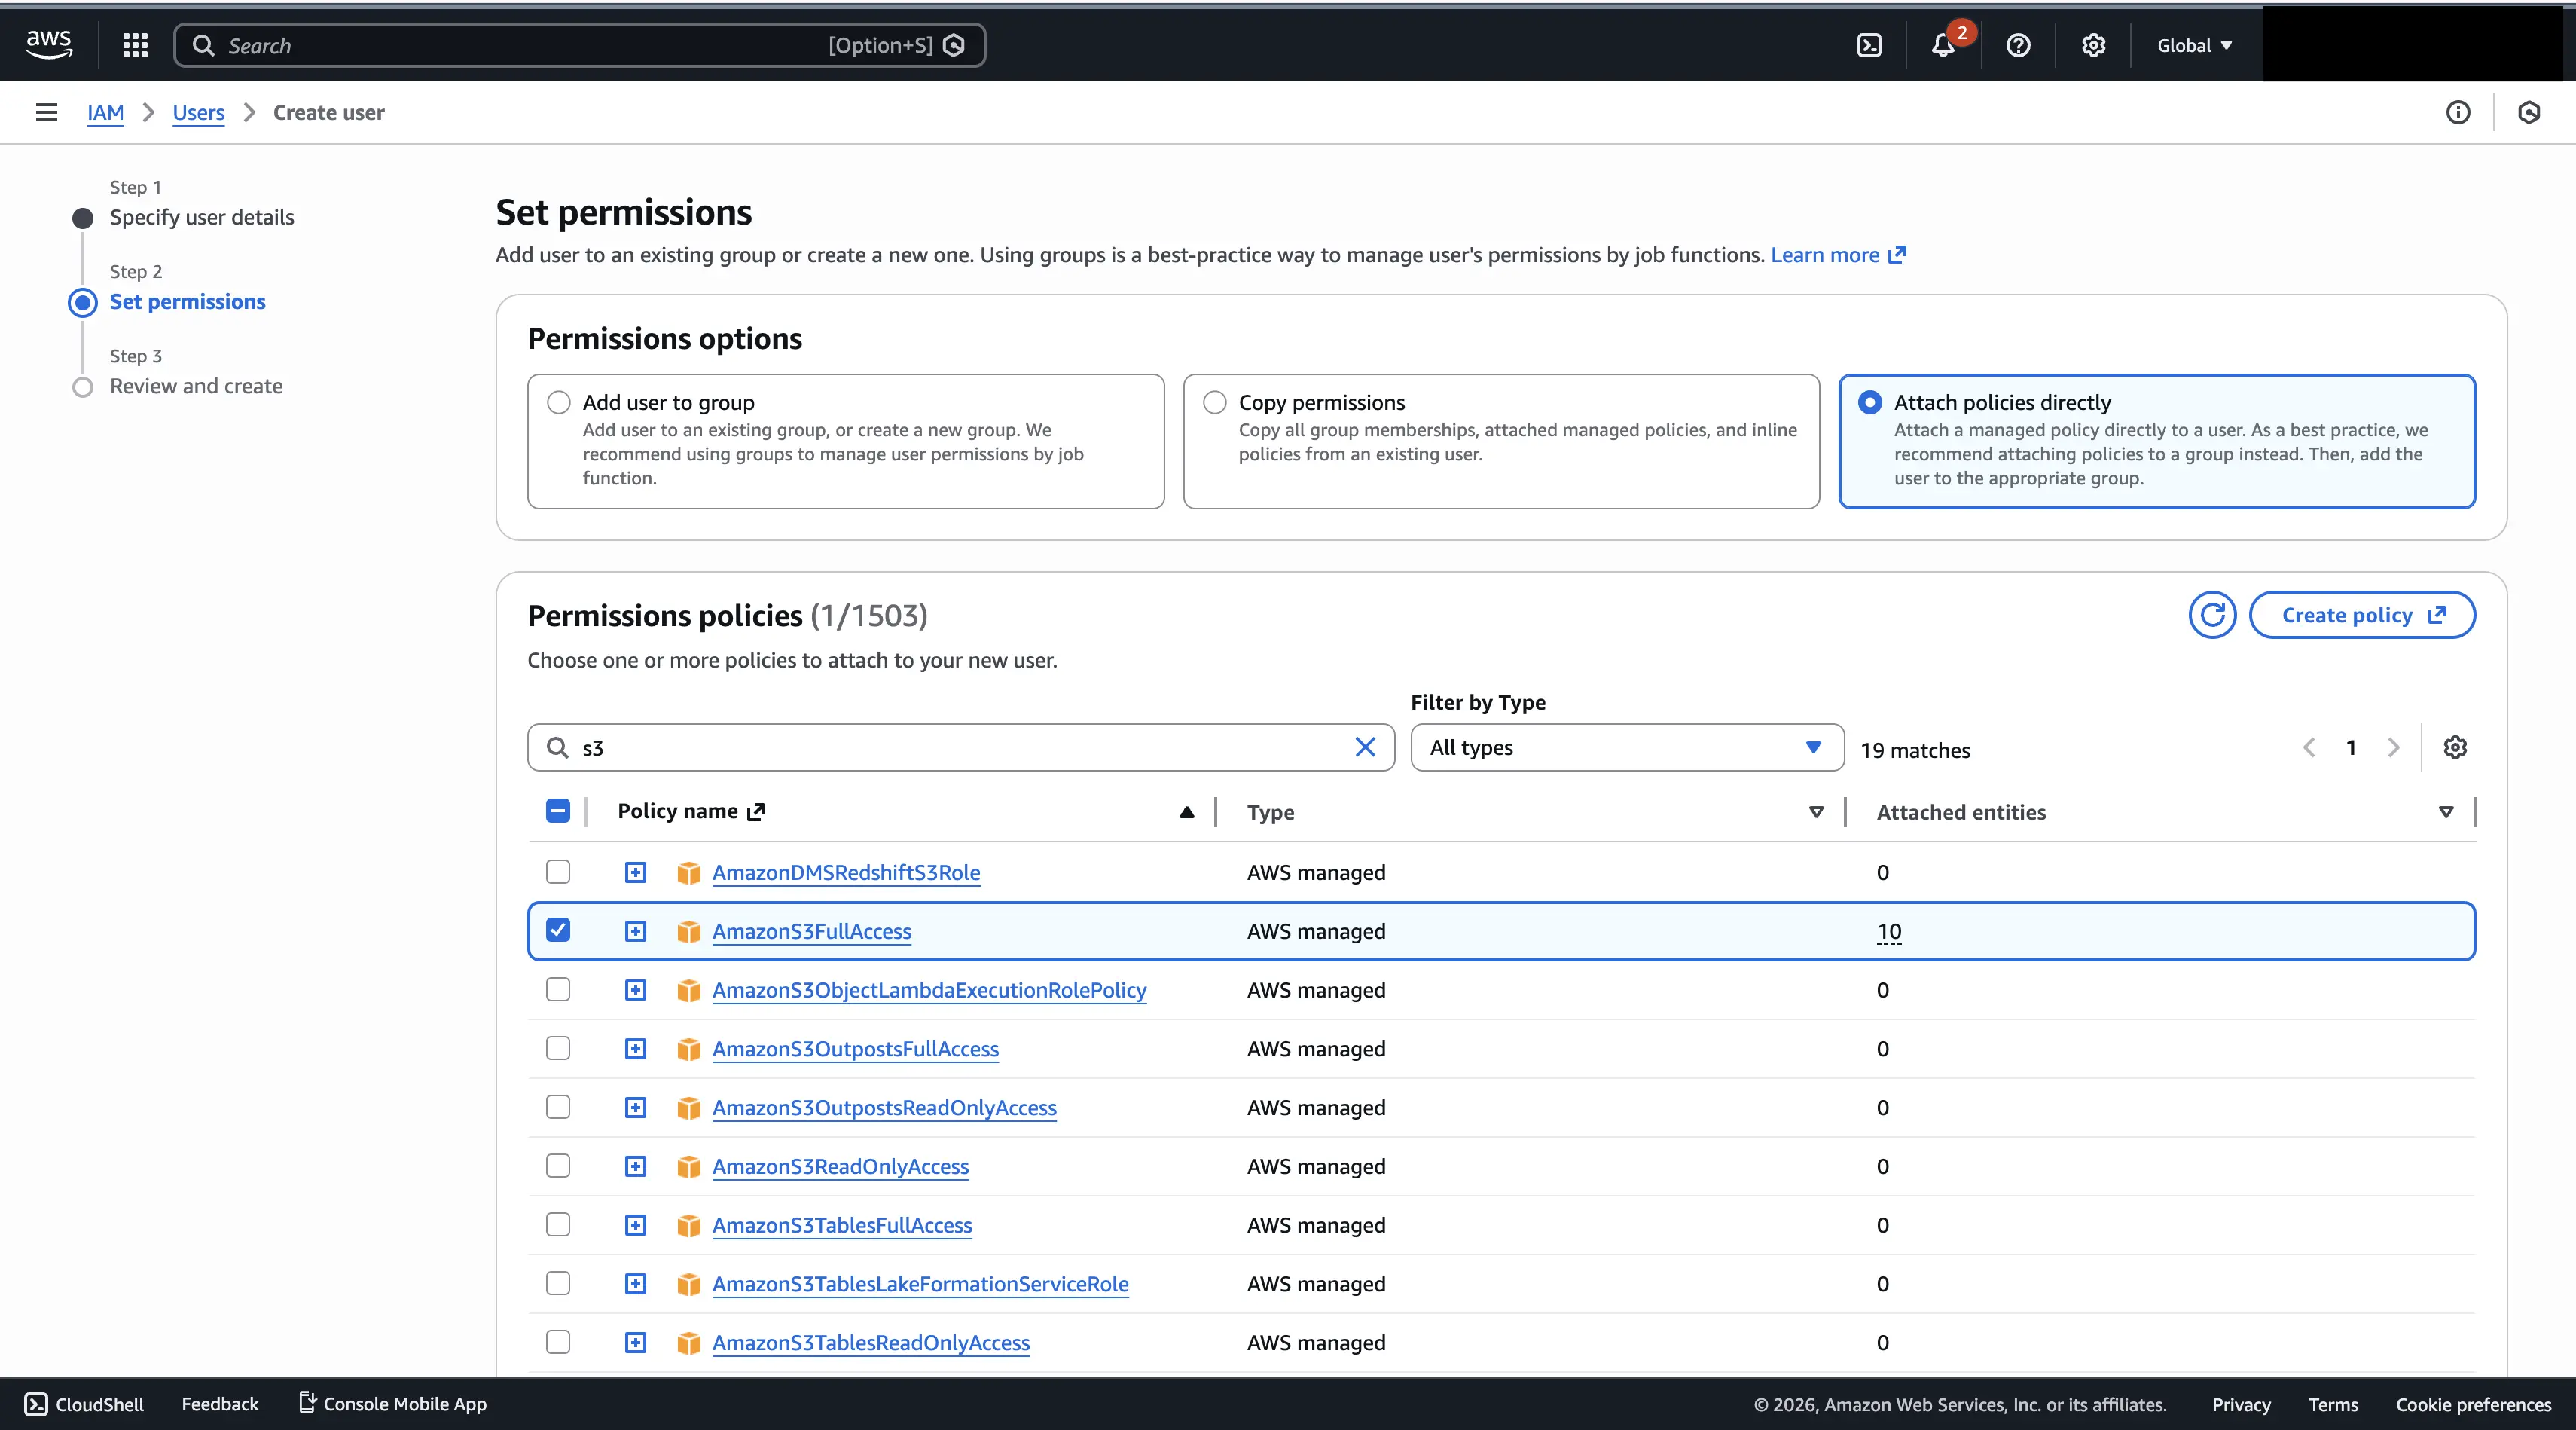Viewport: 2576px width, 1430px height.
Task: Click the search magnifier in top bar
Action: (203, 45)
